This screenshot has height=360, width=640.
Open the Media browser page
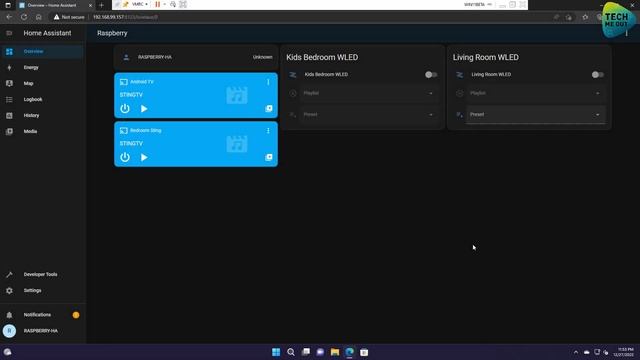pyautogui.click(x=42, y=131)
